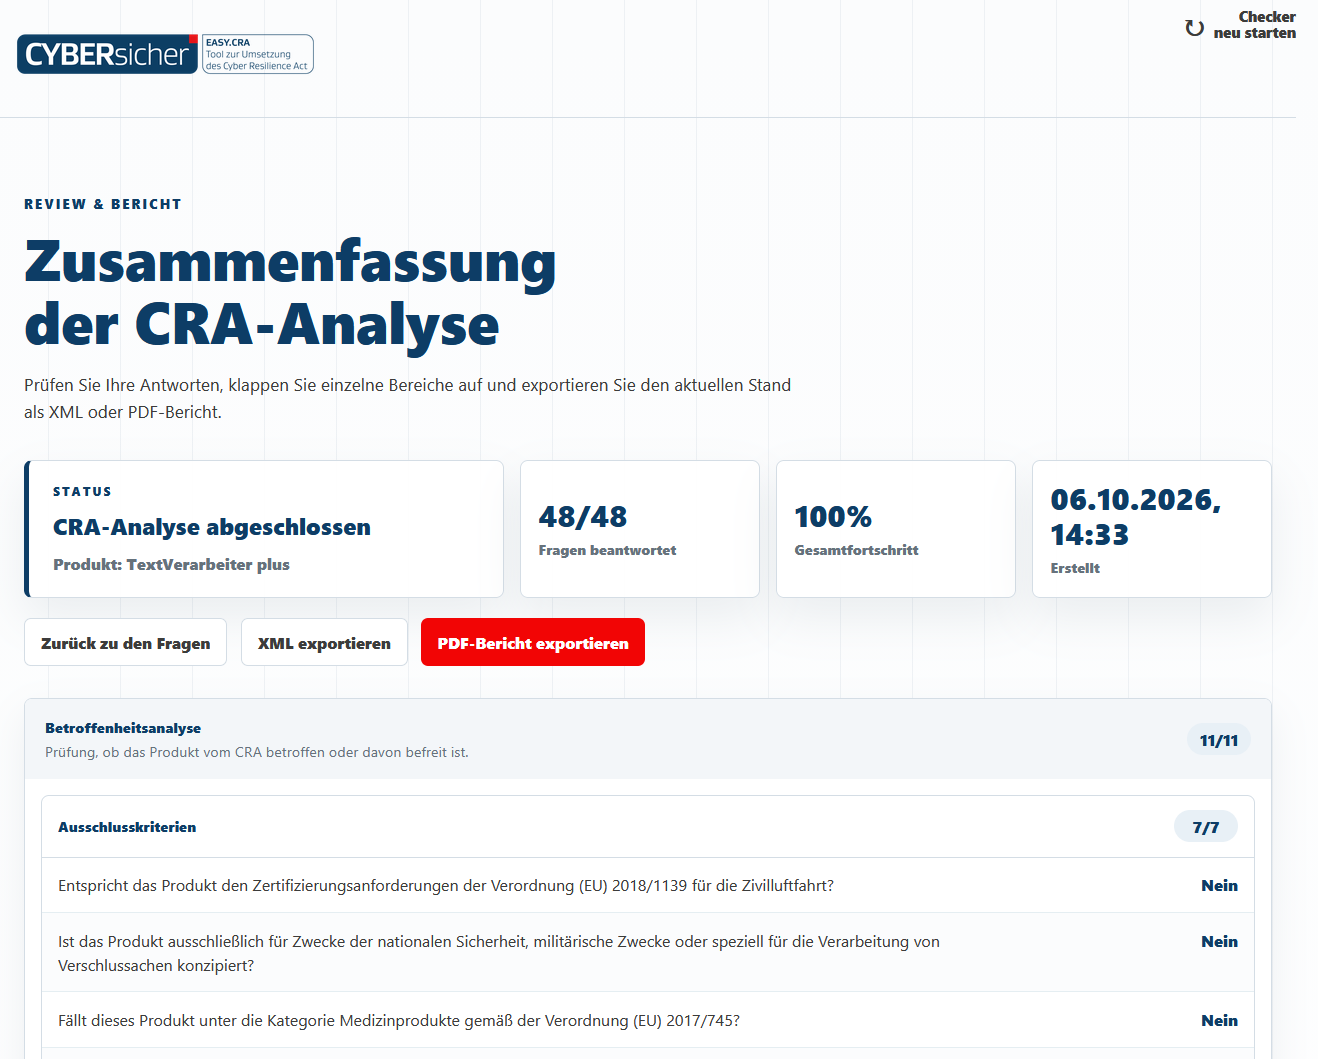This screenshot has width=1318, height=1059.
Task: Click the PDF-Bericht exportieren button
Action: [x=533, y=643]
